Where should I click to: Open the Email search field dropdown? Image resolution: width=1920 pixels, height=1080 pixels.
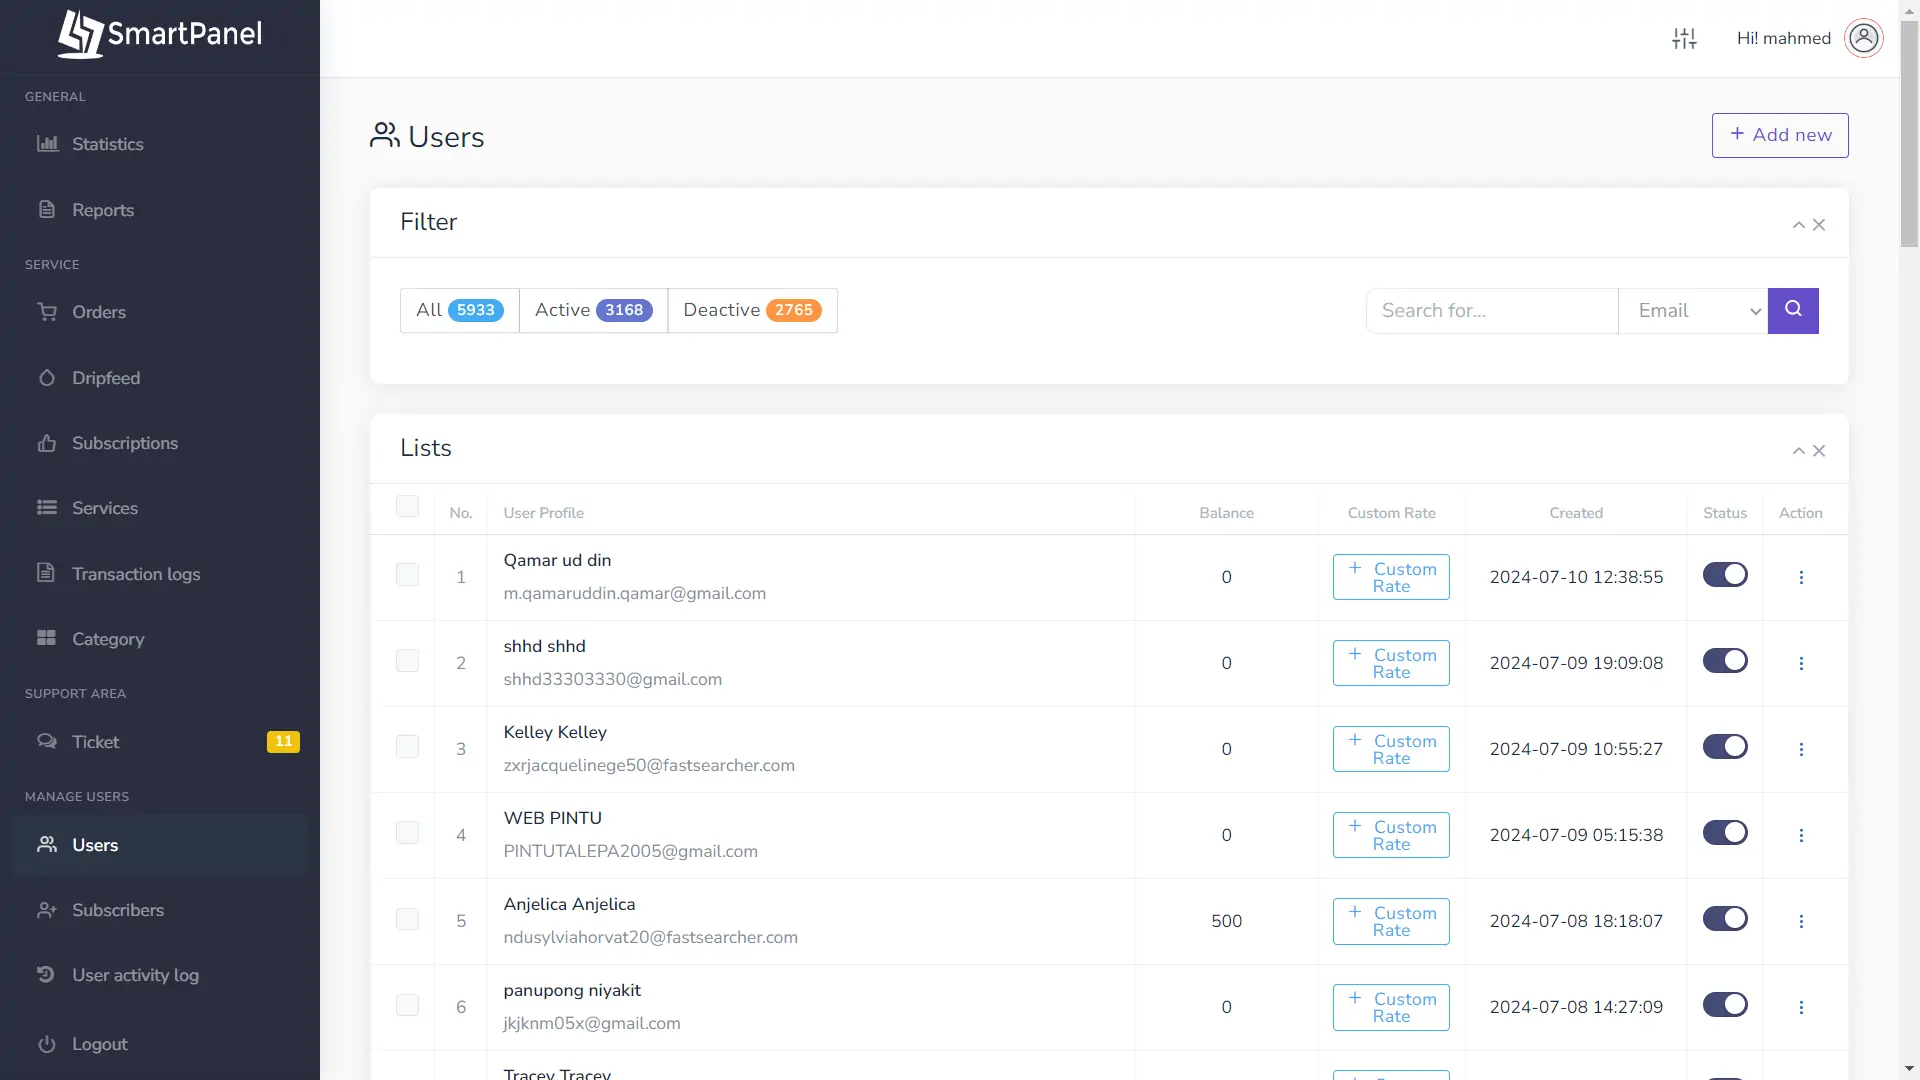point(1693,311)
